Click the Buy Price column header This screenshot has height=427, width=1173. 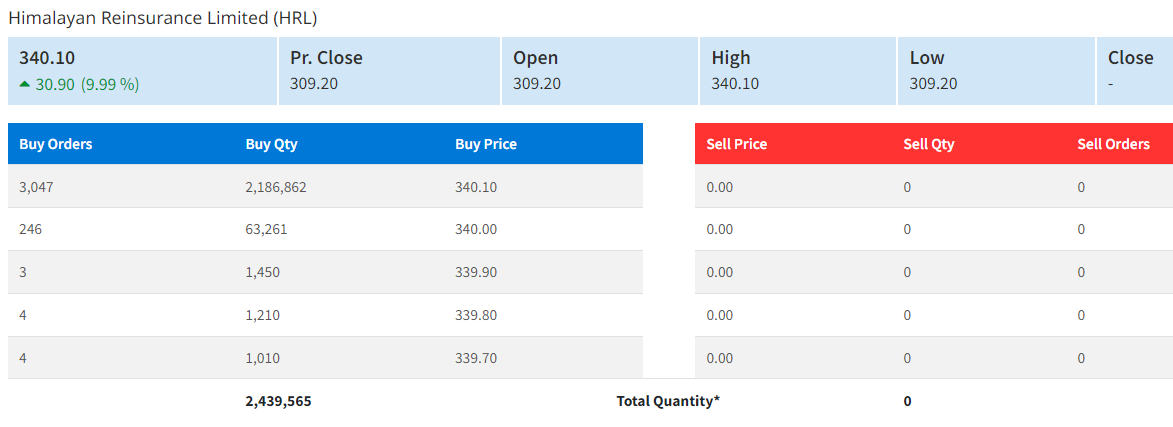coord(486,144)
